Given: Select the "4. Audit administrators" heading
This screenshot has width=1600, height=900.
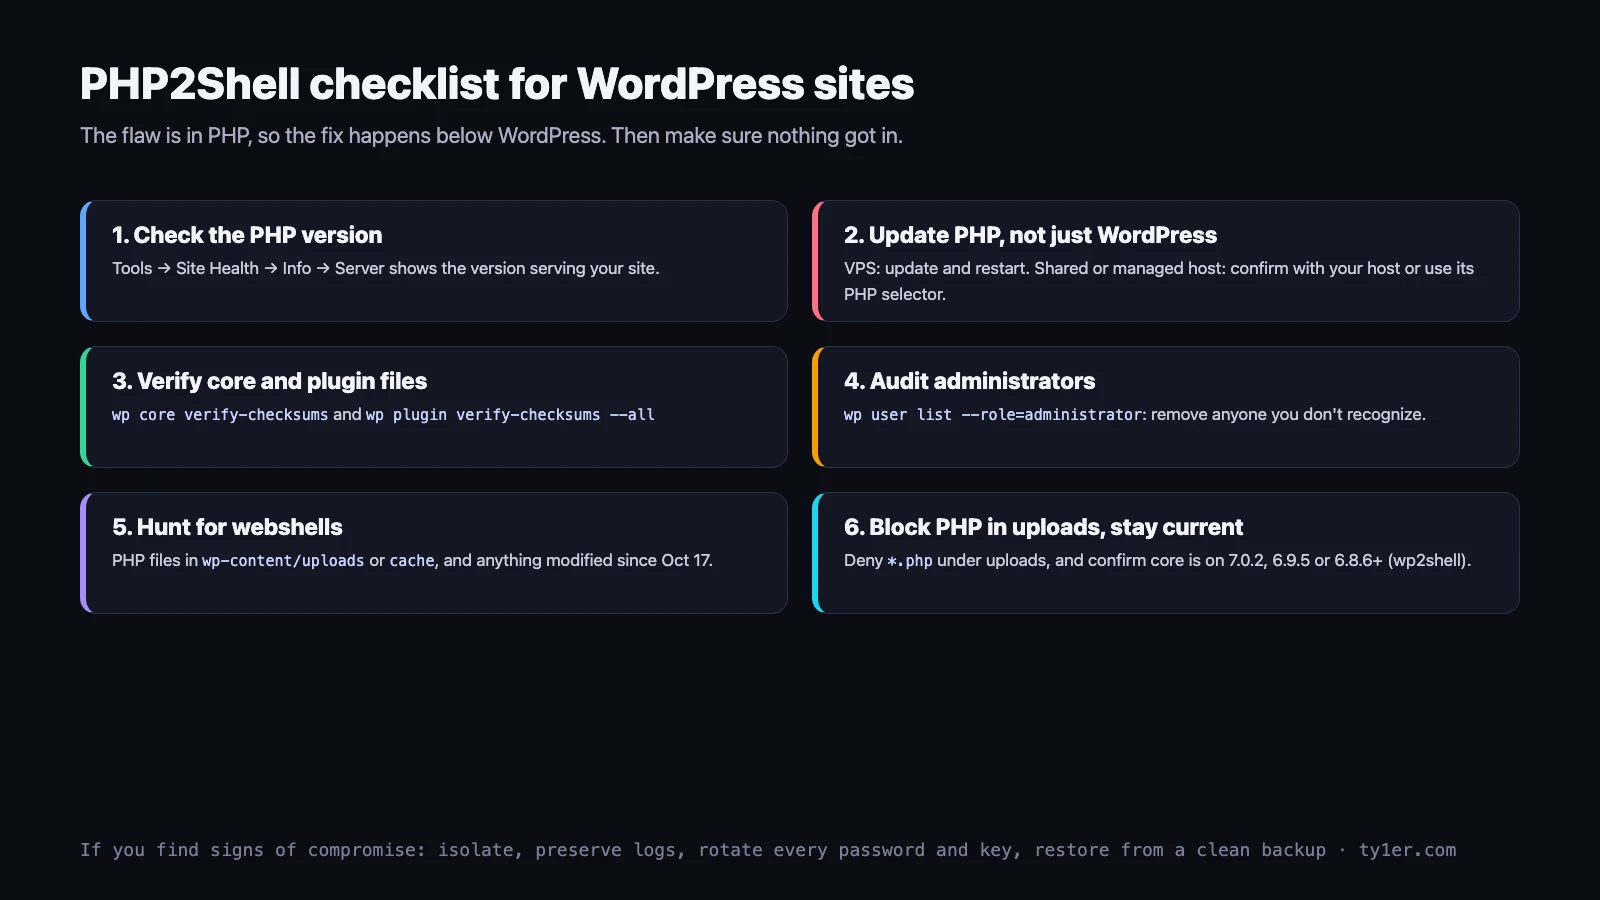Looking at the screenshot, I should (969, 381).
